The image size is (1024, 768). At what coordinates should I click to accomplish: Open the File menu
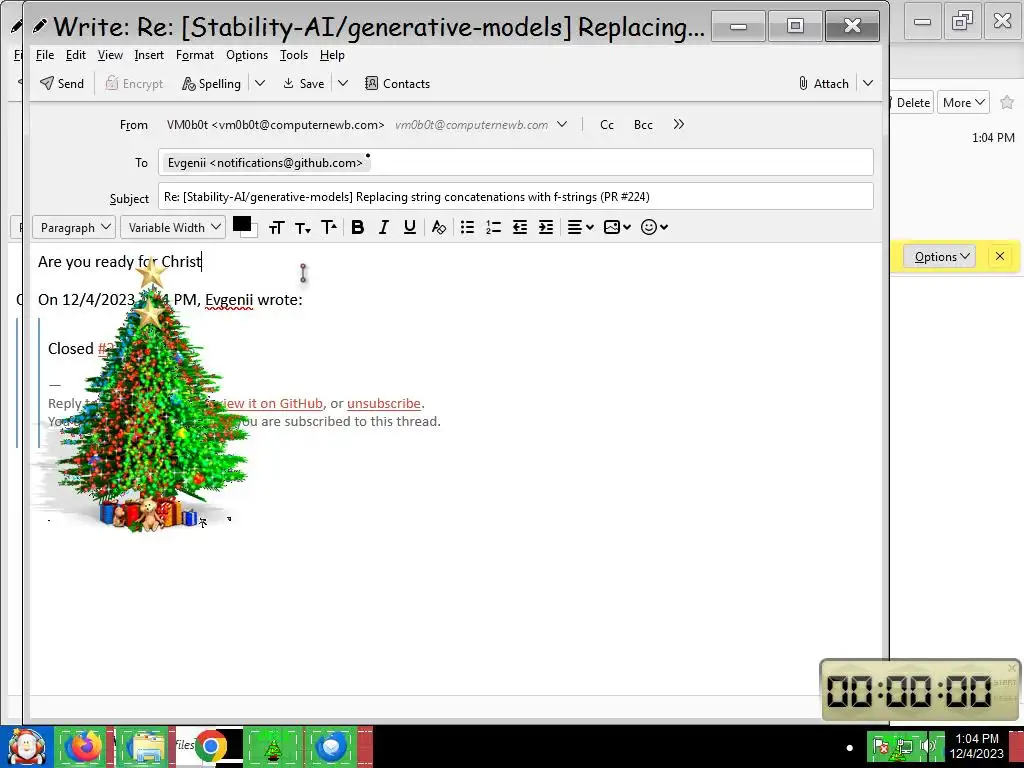(44, 55)
